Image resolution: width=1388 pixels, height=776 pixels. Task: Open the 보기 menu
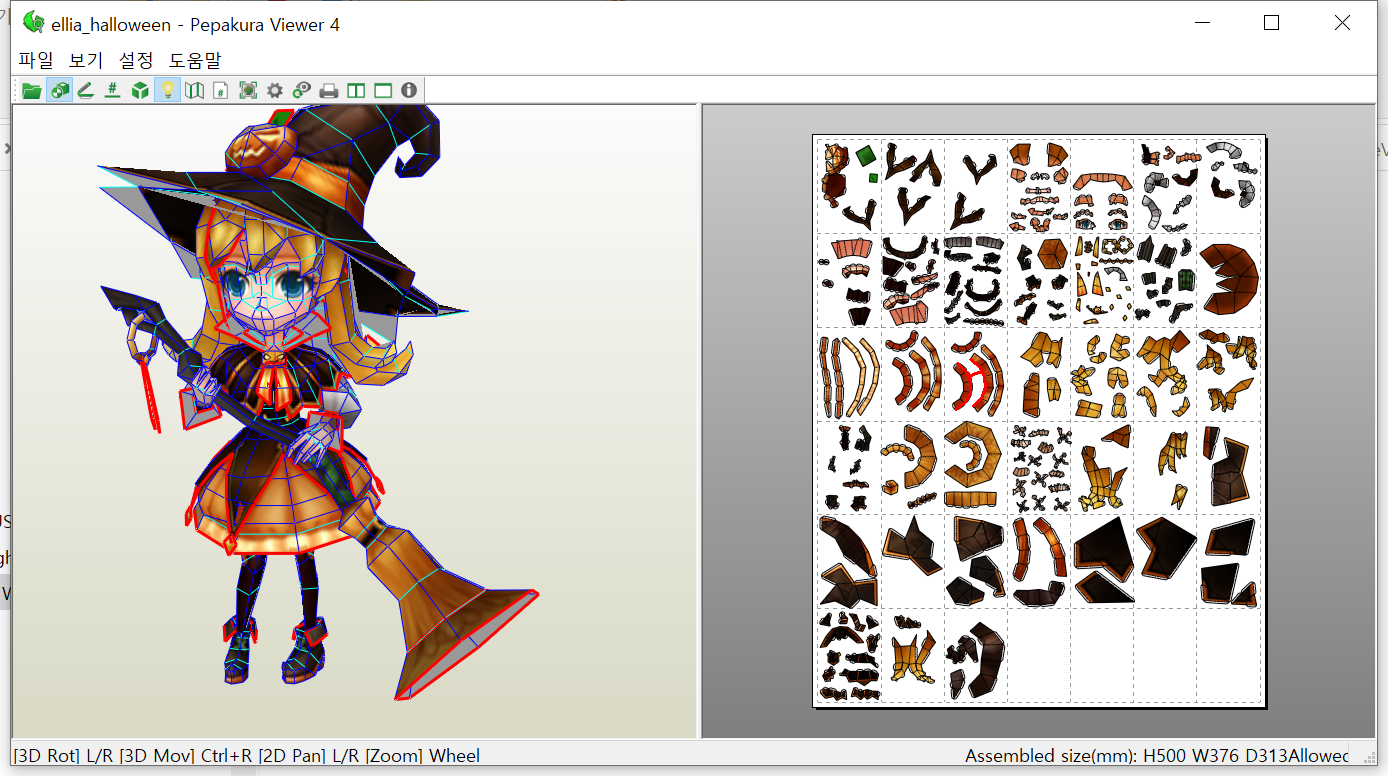click(x=86, y=60)
